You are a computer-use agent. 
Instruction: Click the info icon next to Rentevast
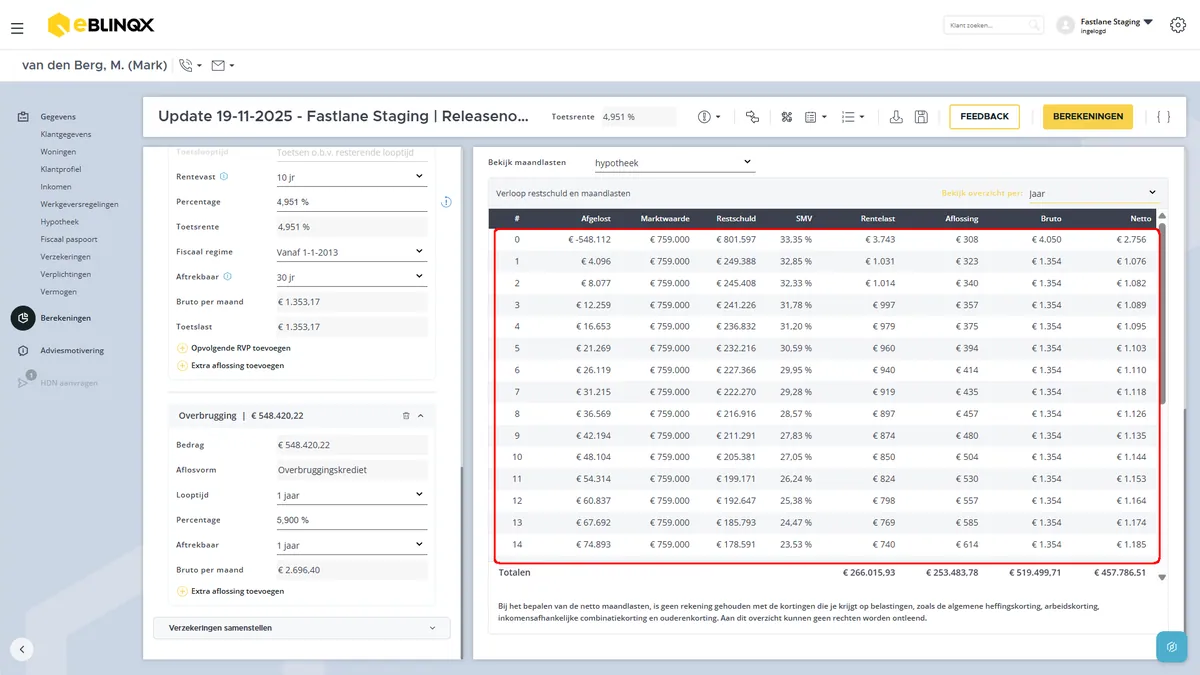[224, 176]
